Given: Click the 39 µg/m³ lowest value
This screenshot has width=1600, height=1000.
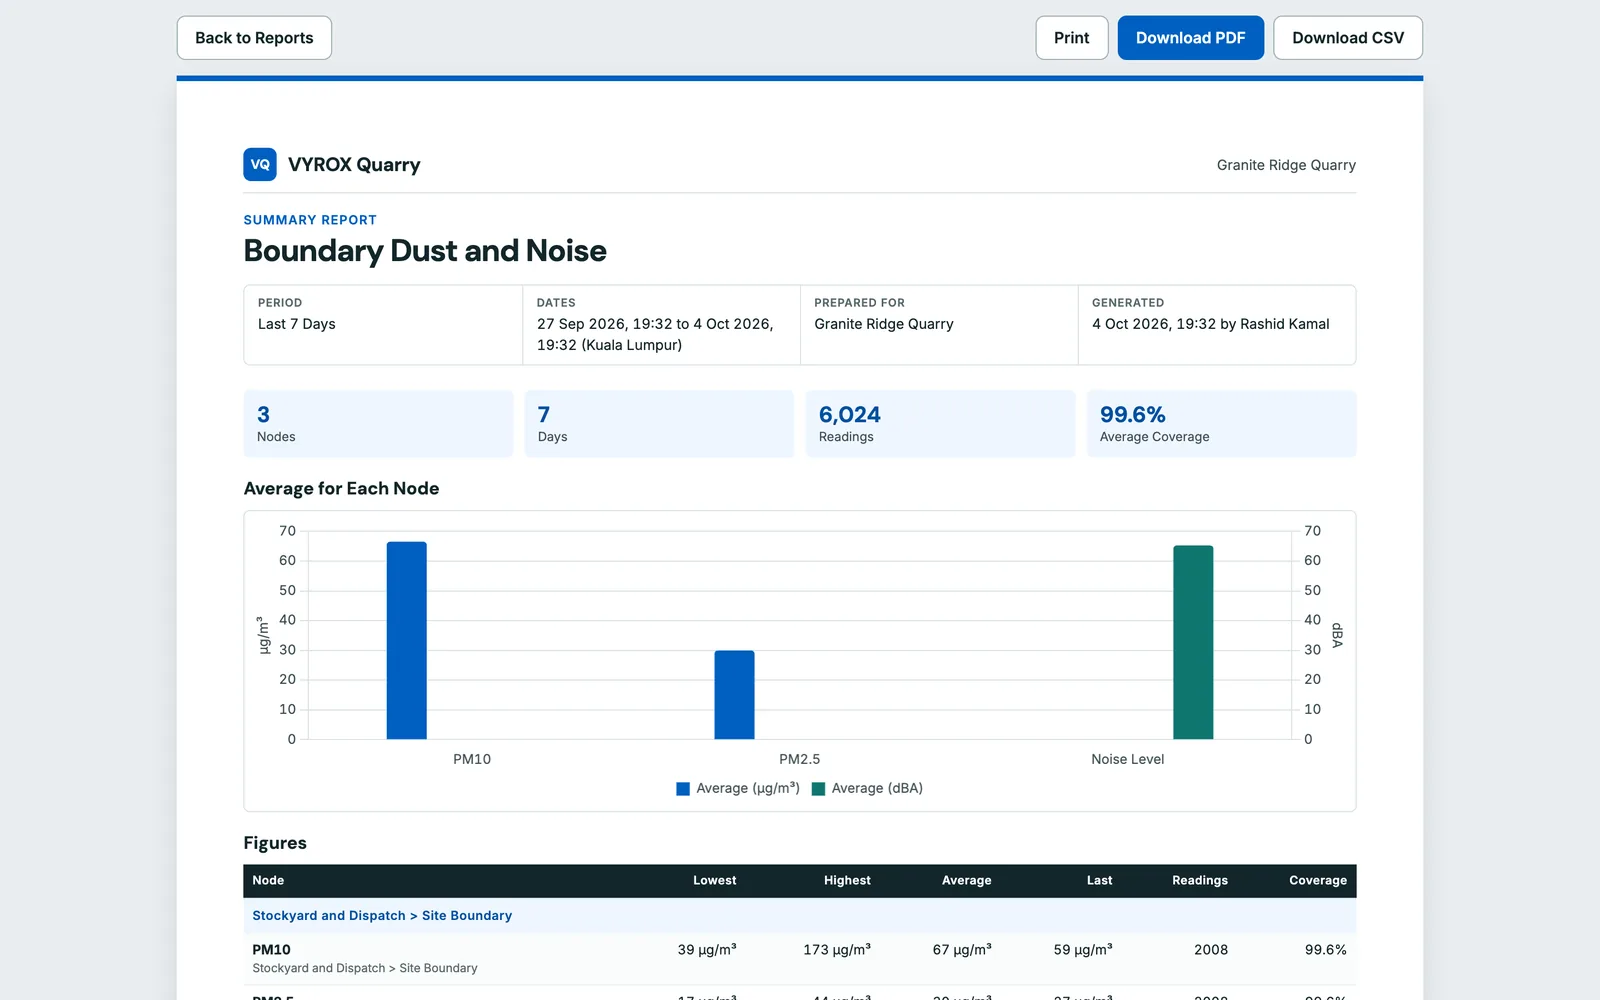Looking at the screenshot, I should [x=707, y=950].
